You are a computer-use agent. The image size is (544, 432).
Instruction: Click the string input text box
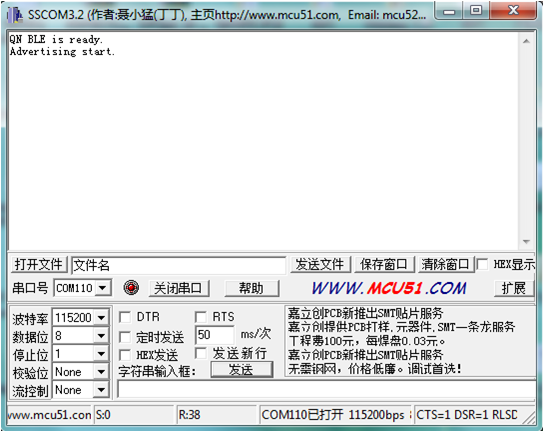click(x=326, y=389)
